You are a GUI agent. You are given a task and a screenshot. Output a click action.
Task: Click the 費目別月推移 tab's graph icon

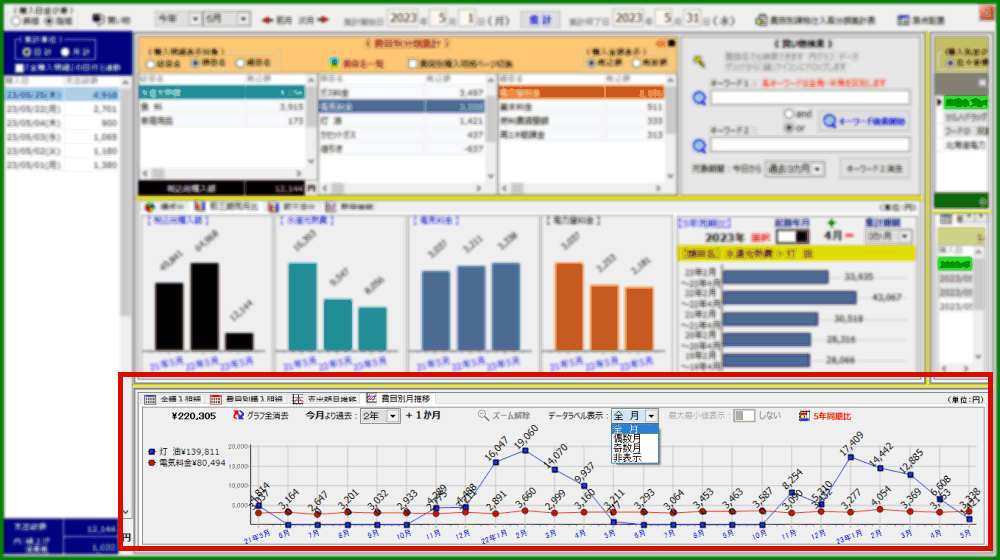pyautogui.click(x=372, y=399)
